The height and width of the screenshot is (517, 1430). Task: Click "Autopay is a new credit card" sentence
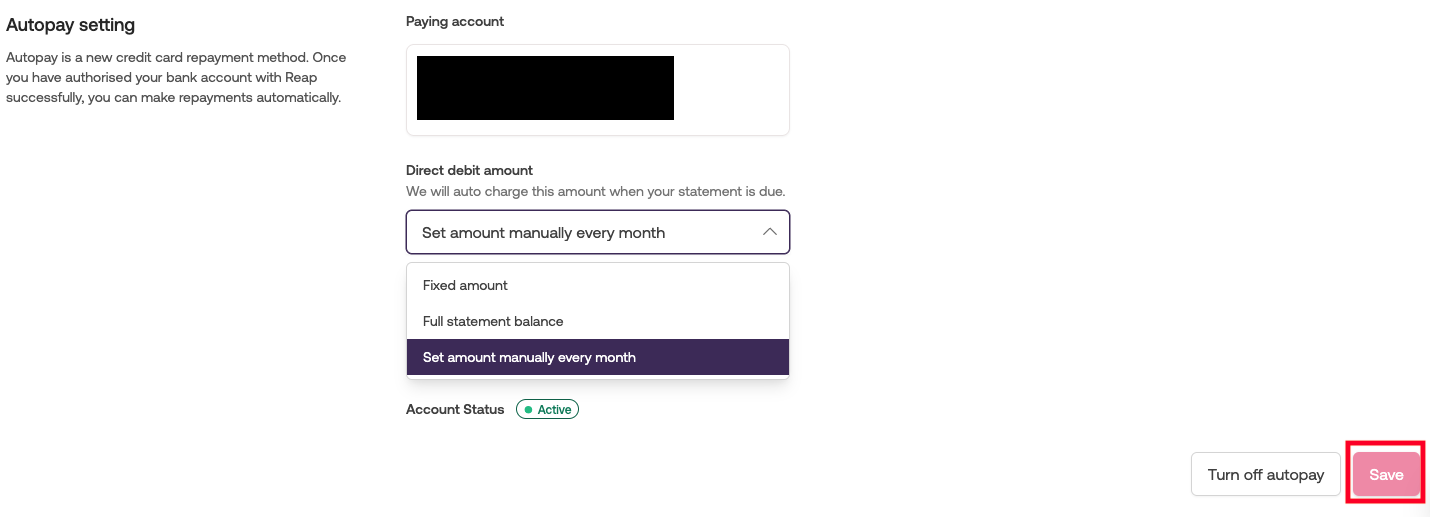[110, 57]
